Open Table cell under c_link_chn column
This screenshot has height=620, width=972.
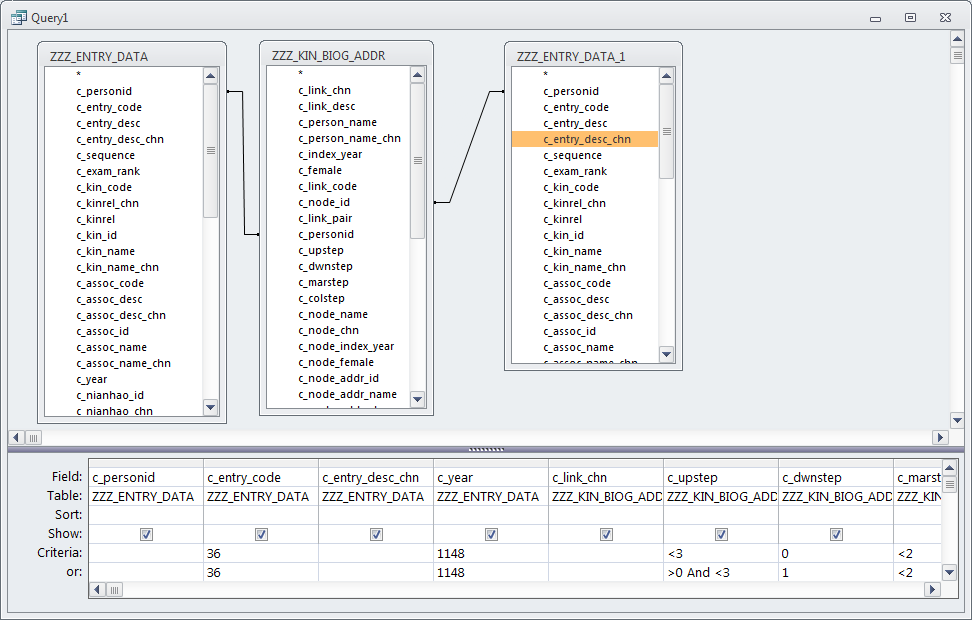tap(605, 496)
